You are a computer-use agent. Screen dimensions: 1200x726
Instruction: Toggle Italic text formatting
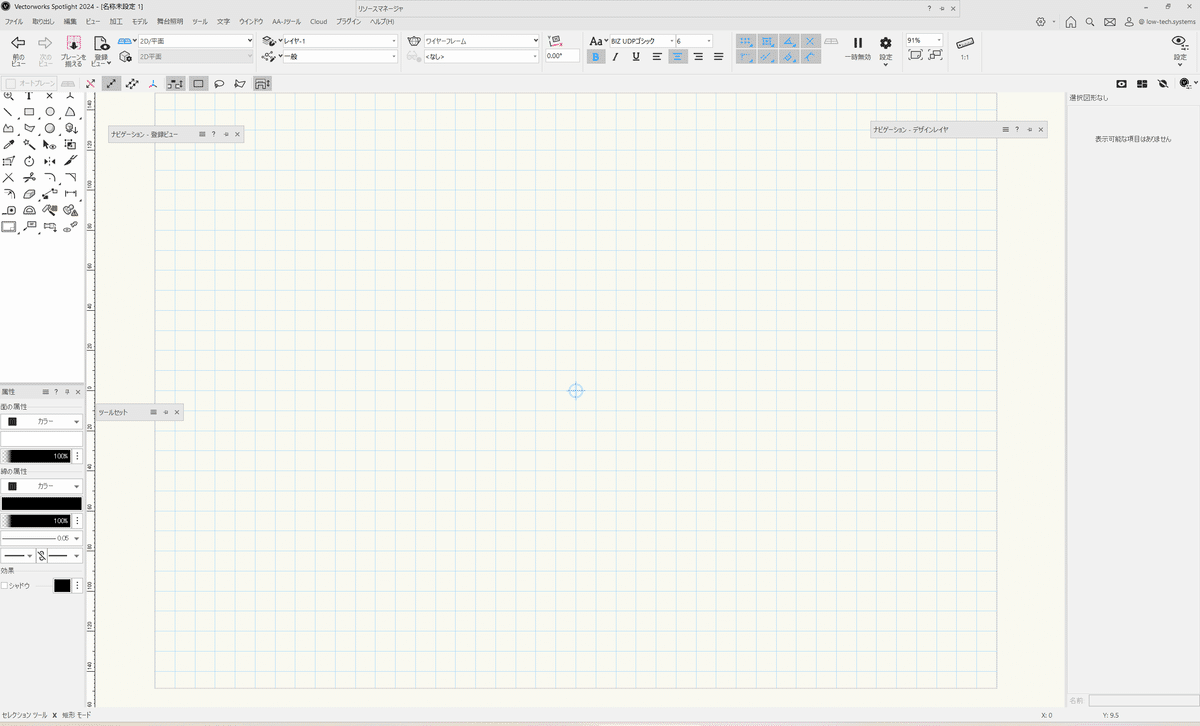click(615, 57)
